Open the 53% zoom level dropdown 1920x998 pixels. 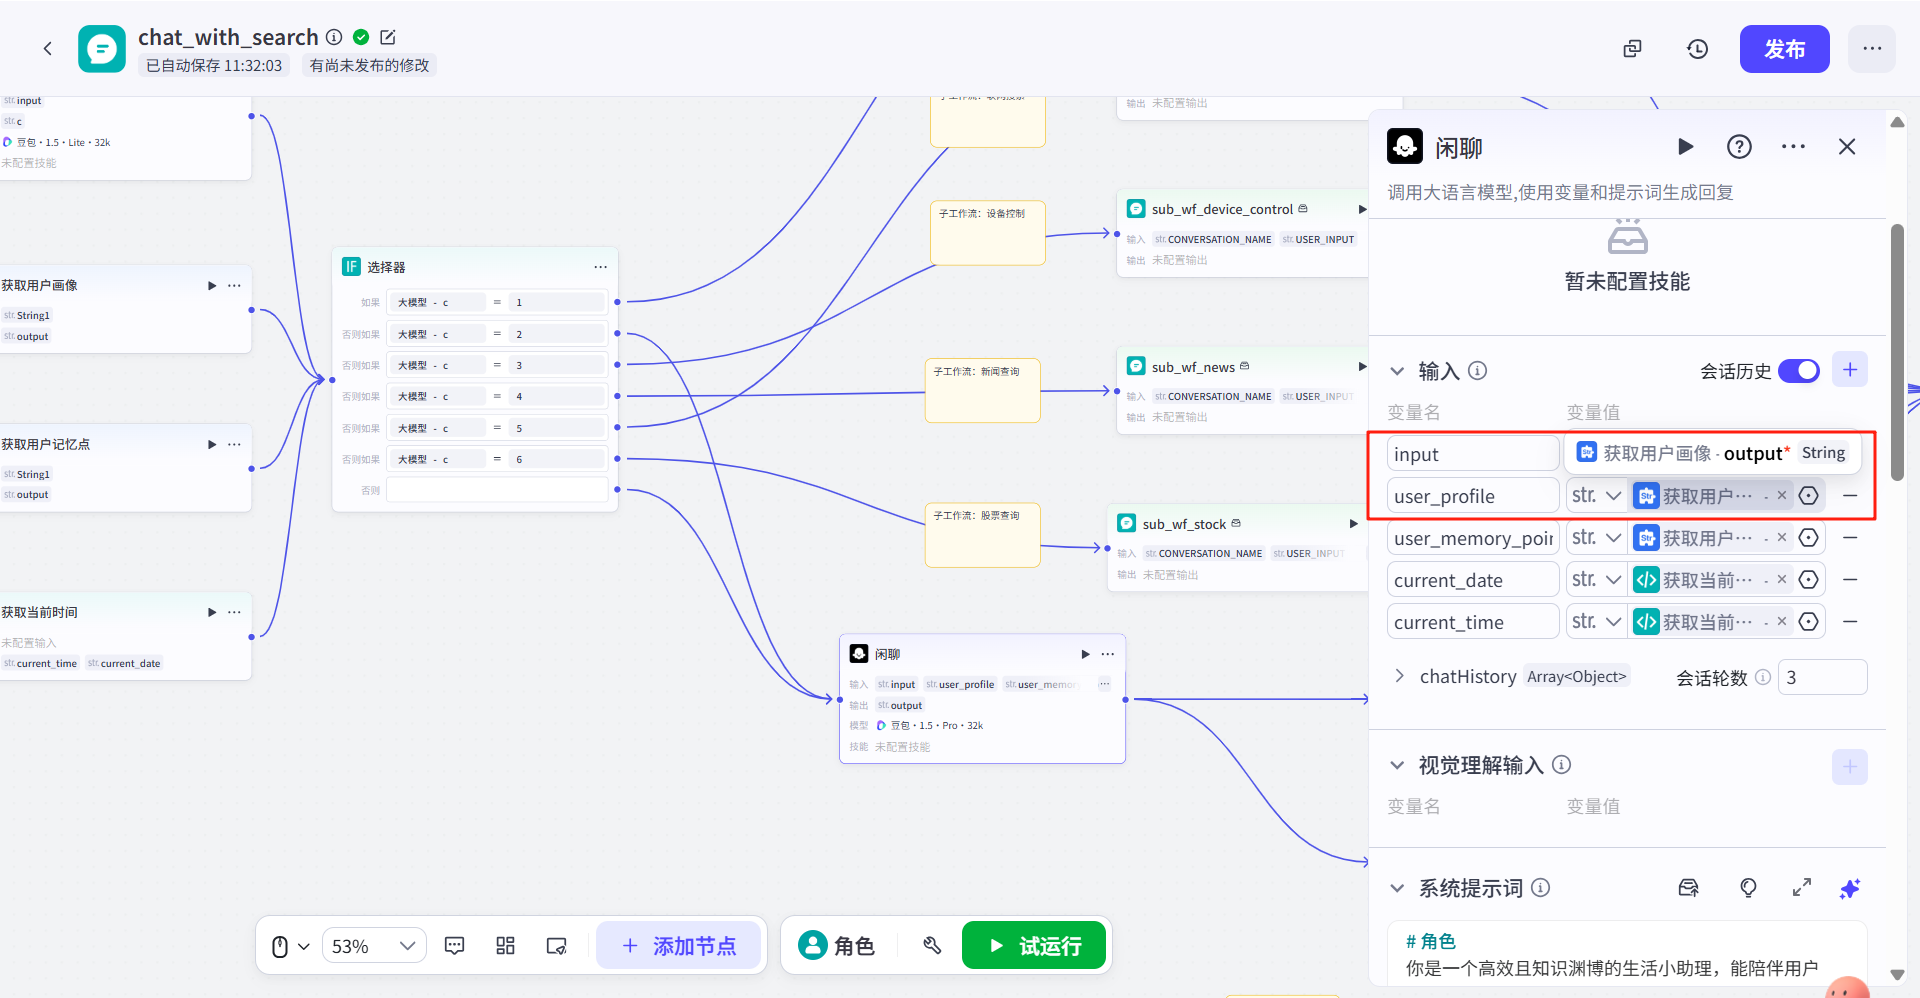coord(374,946)
